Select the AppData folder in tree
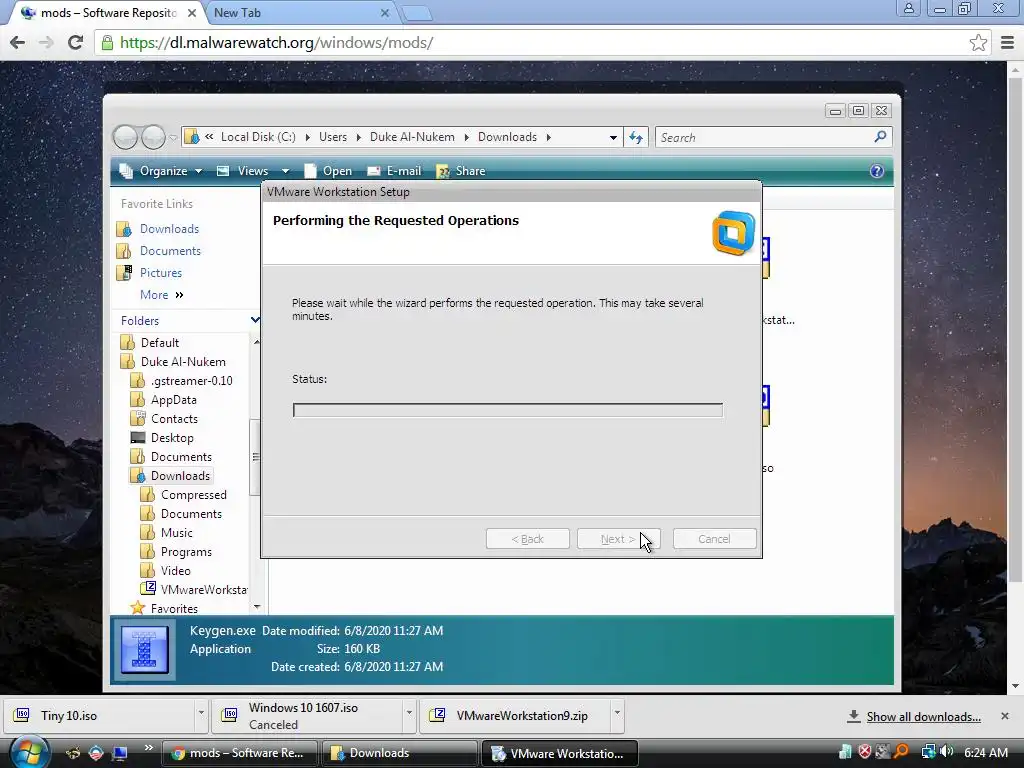Image resolution: width=1024 pixels, height=768 pixels. [173, 400]
